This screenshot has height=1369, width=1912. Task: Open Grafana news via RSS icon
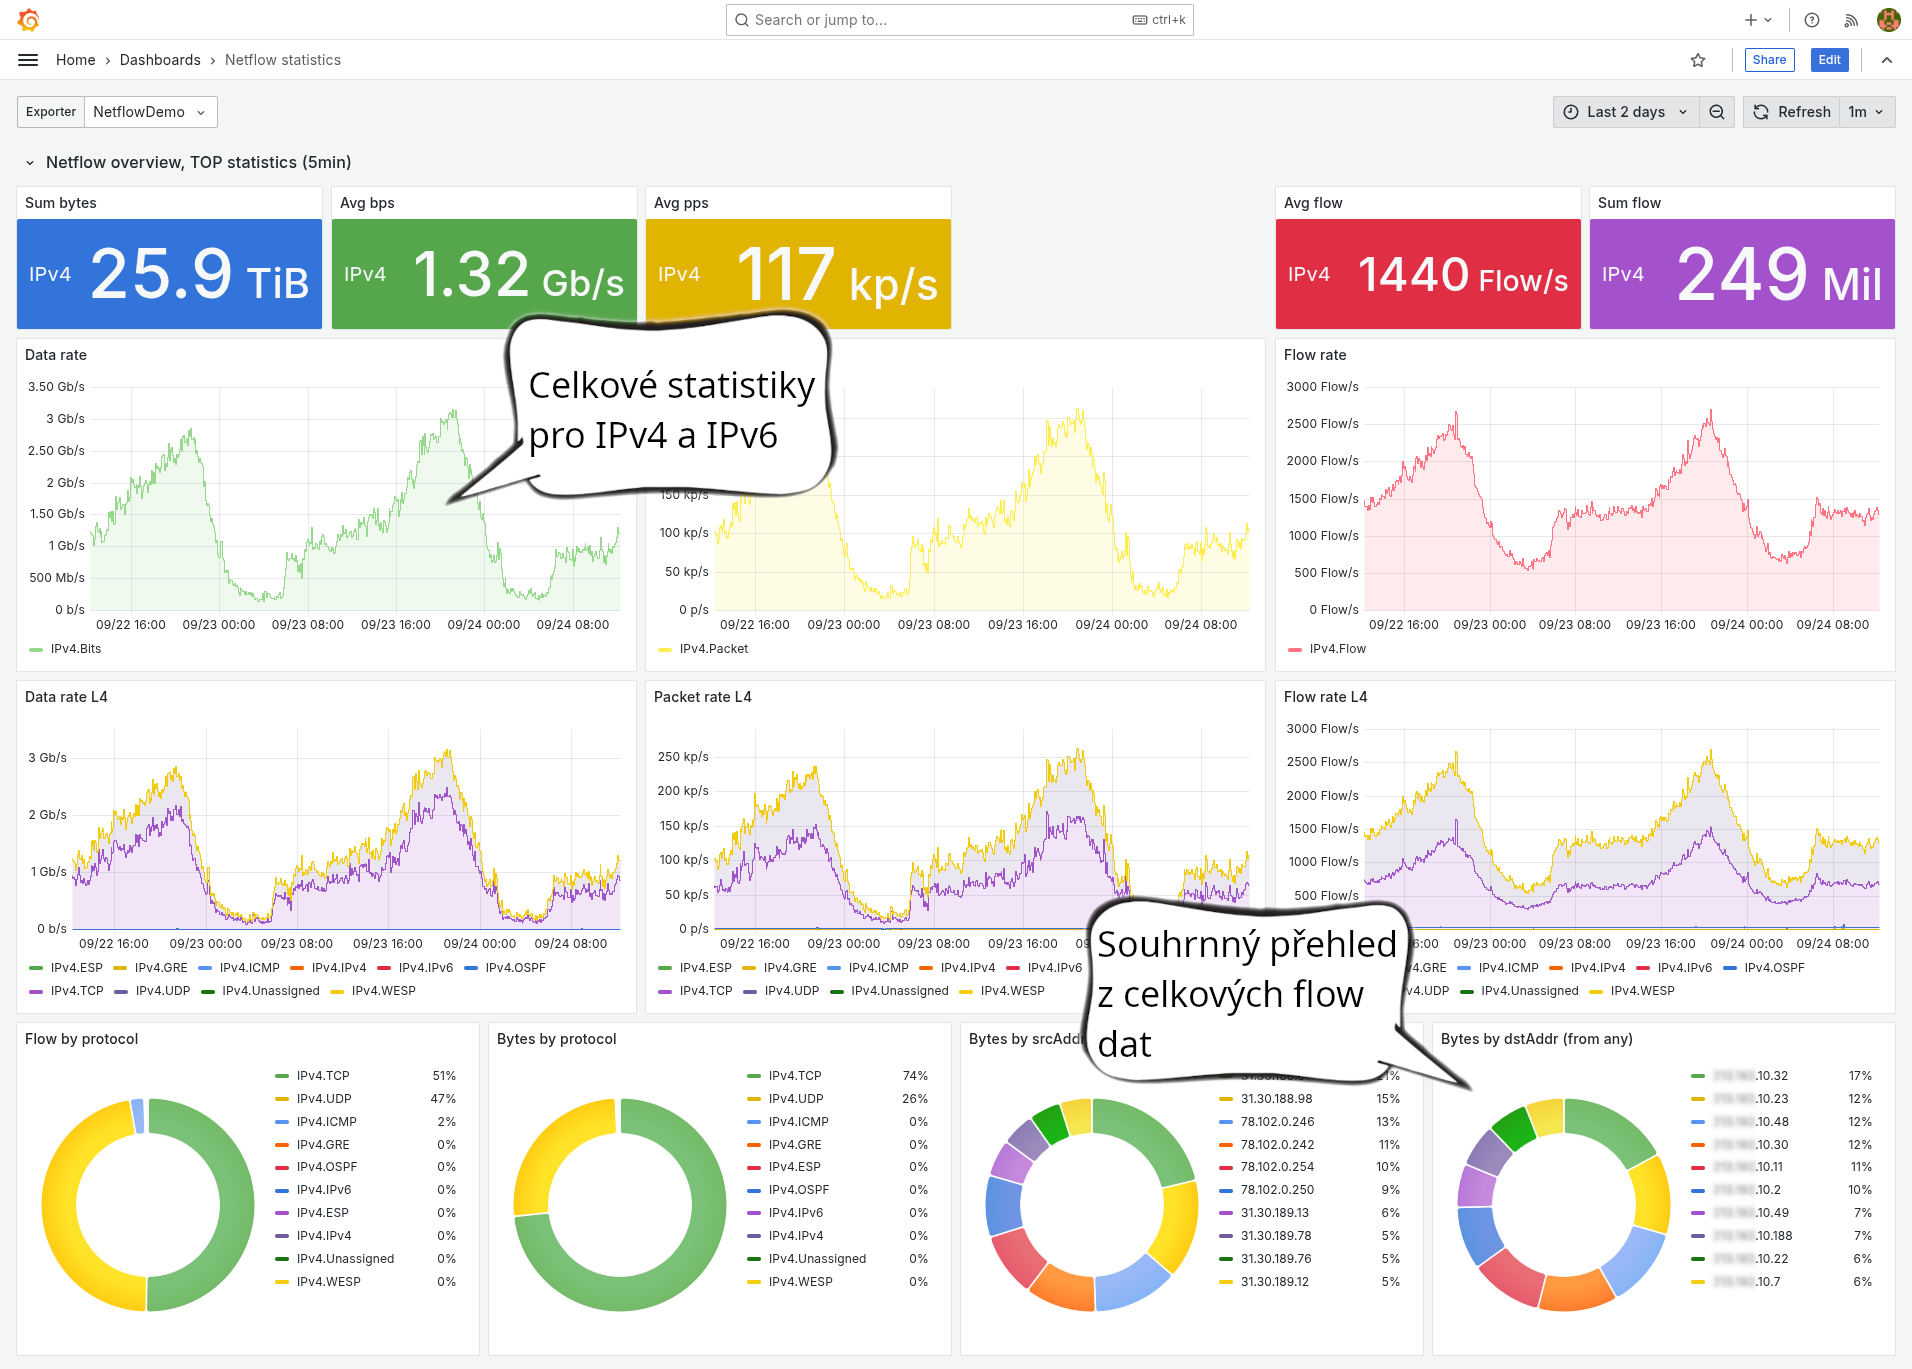1851,20
